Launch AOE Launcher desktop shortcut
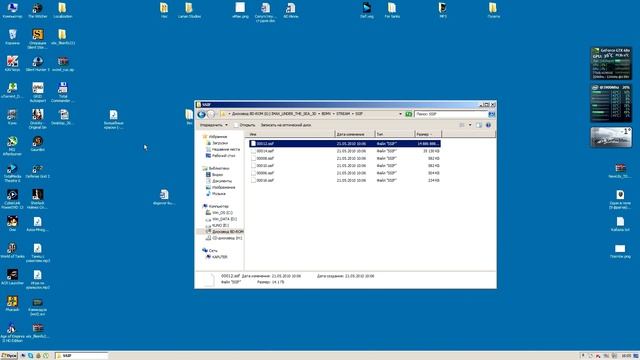 pyautogui.click(x=12, y=277)
